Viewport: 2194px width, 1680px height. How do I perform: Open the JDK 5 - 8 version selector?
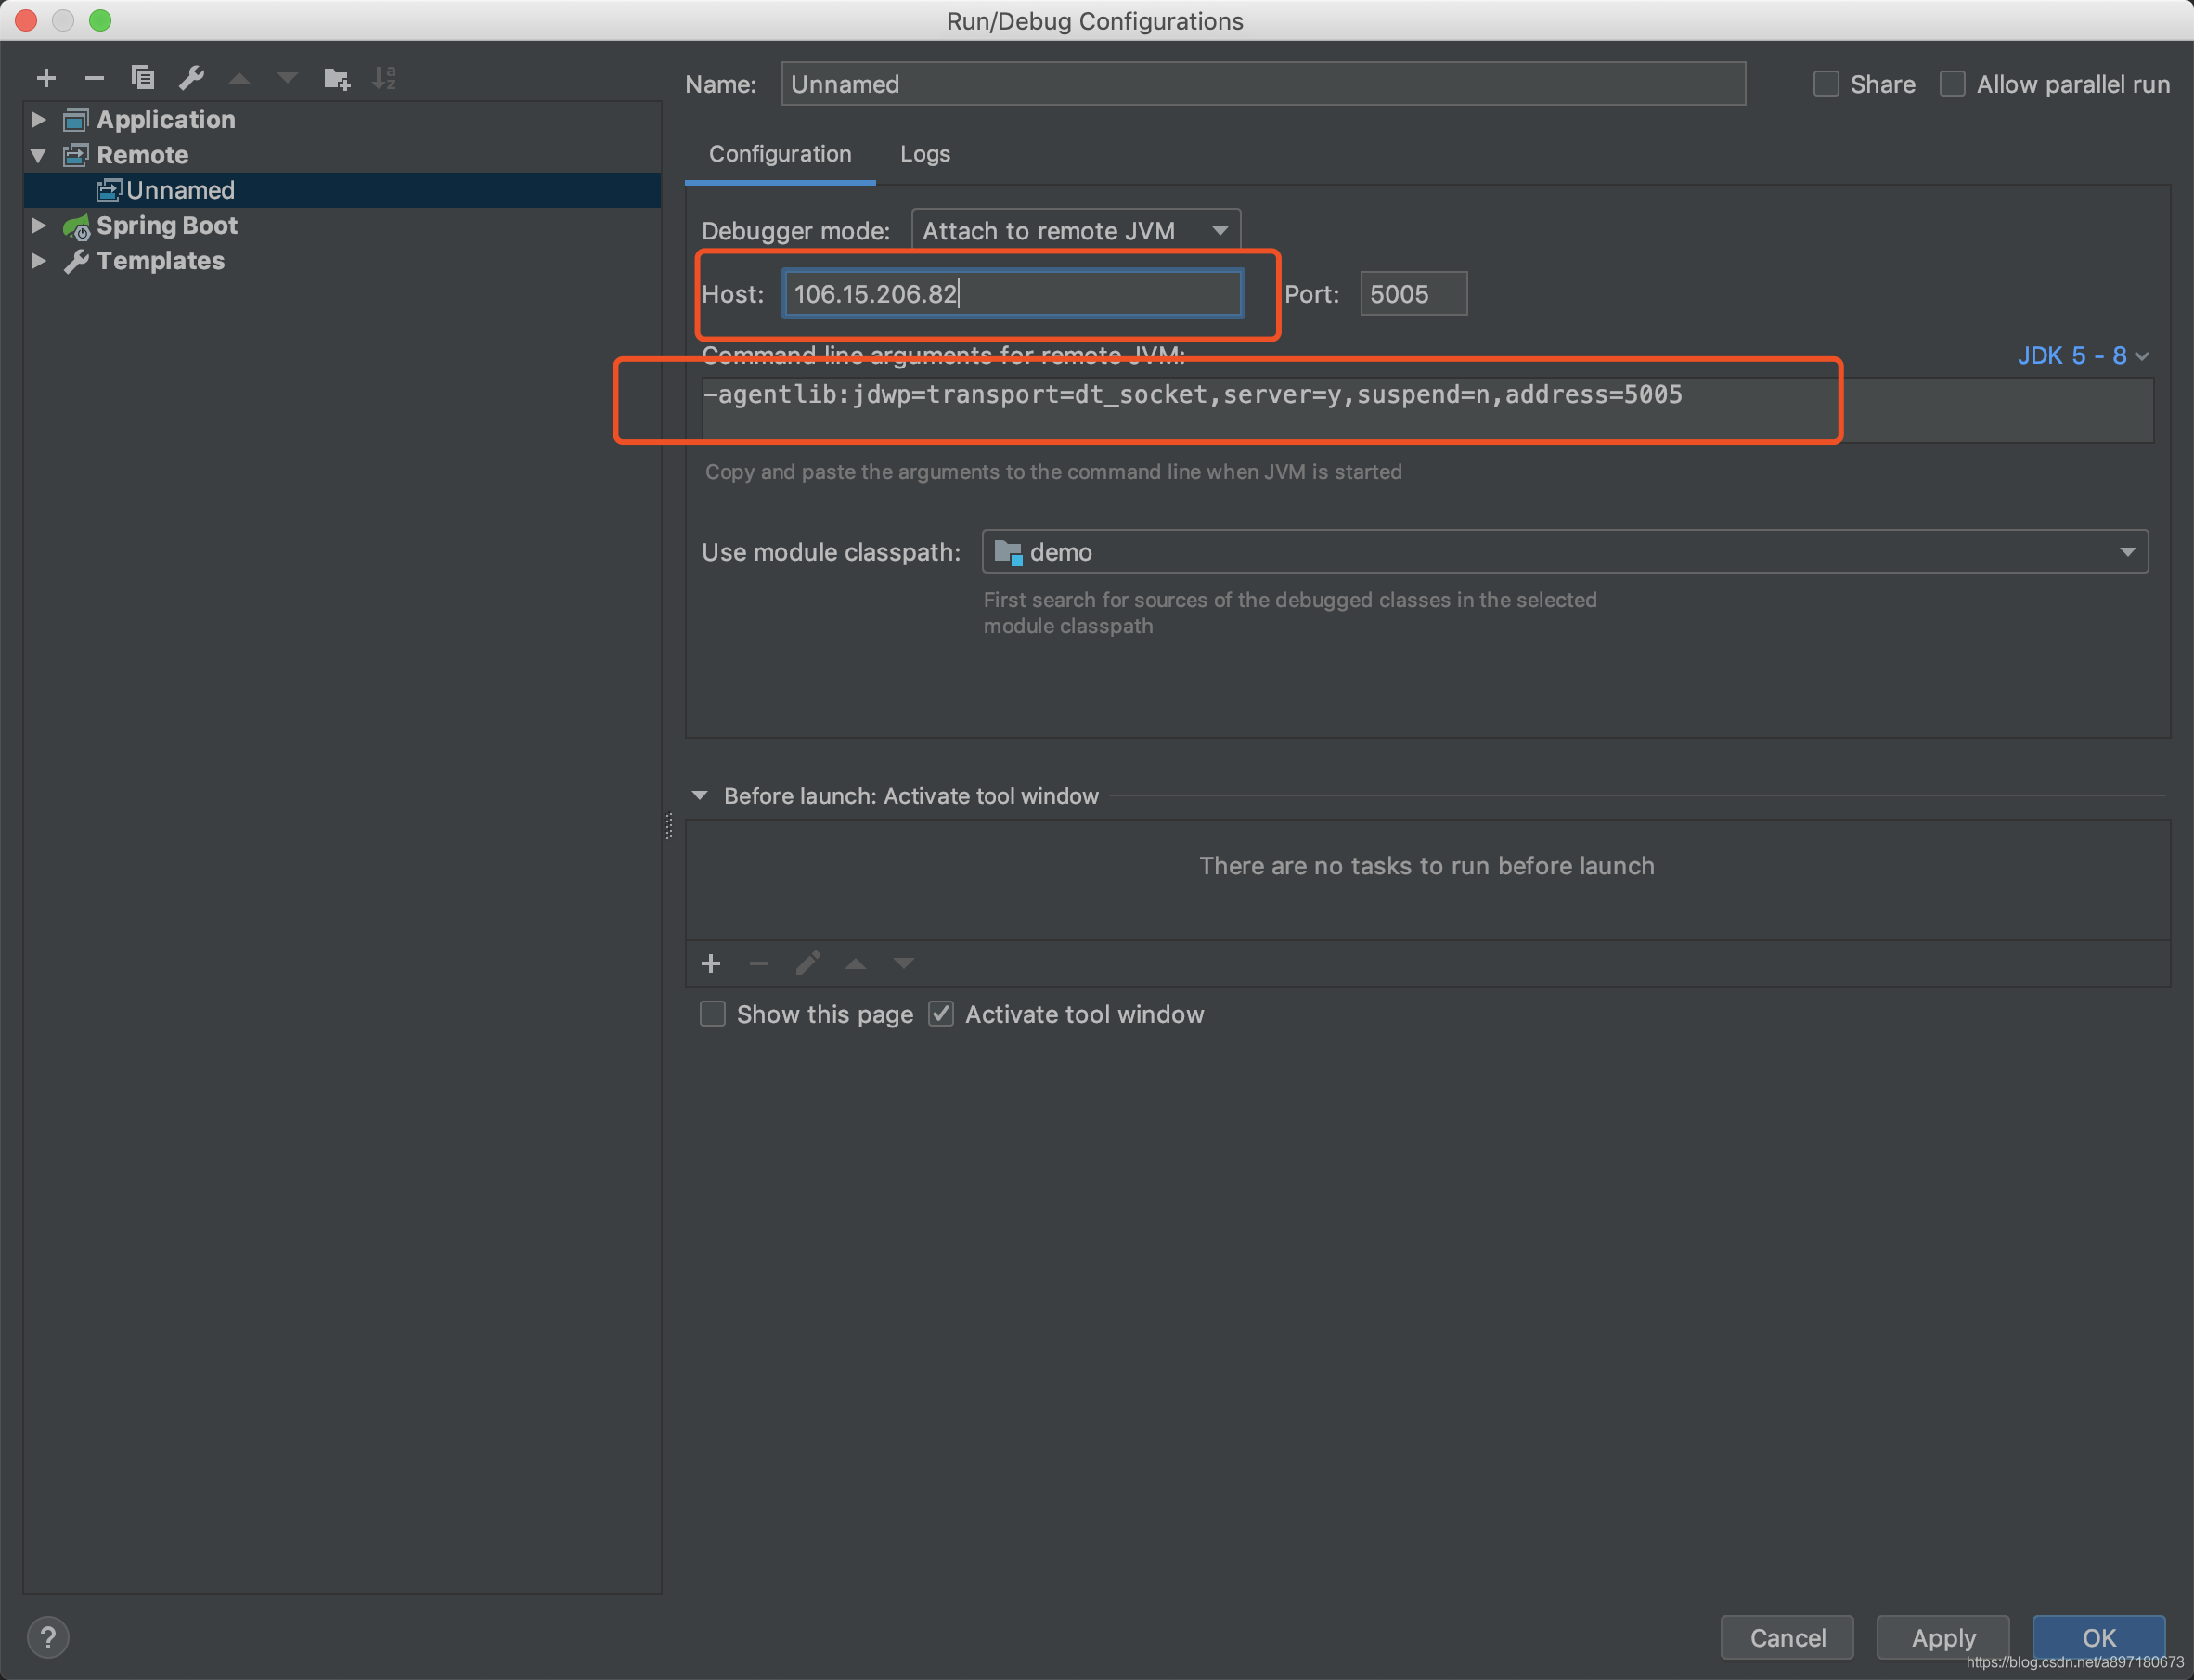coord(2082,356)
